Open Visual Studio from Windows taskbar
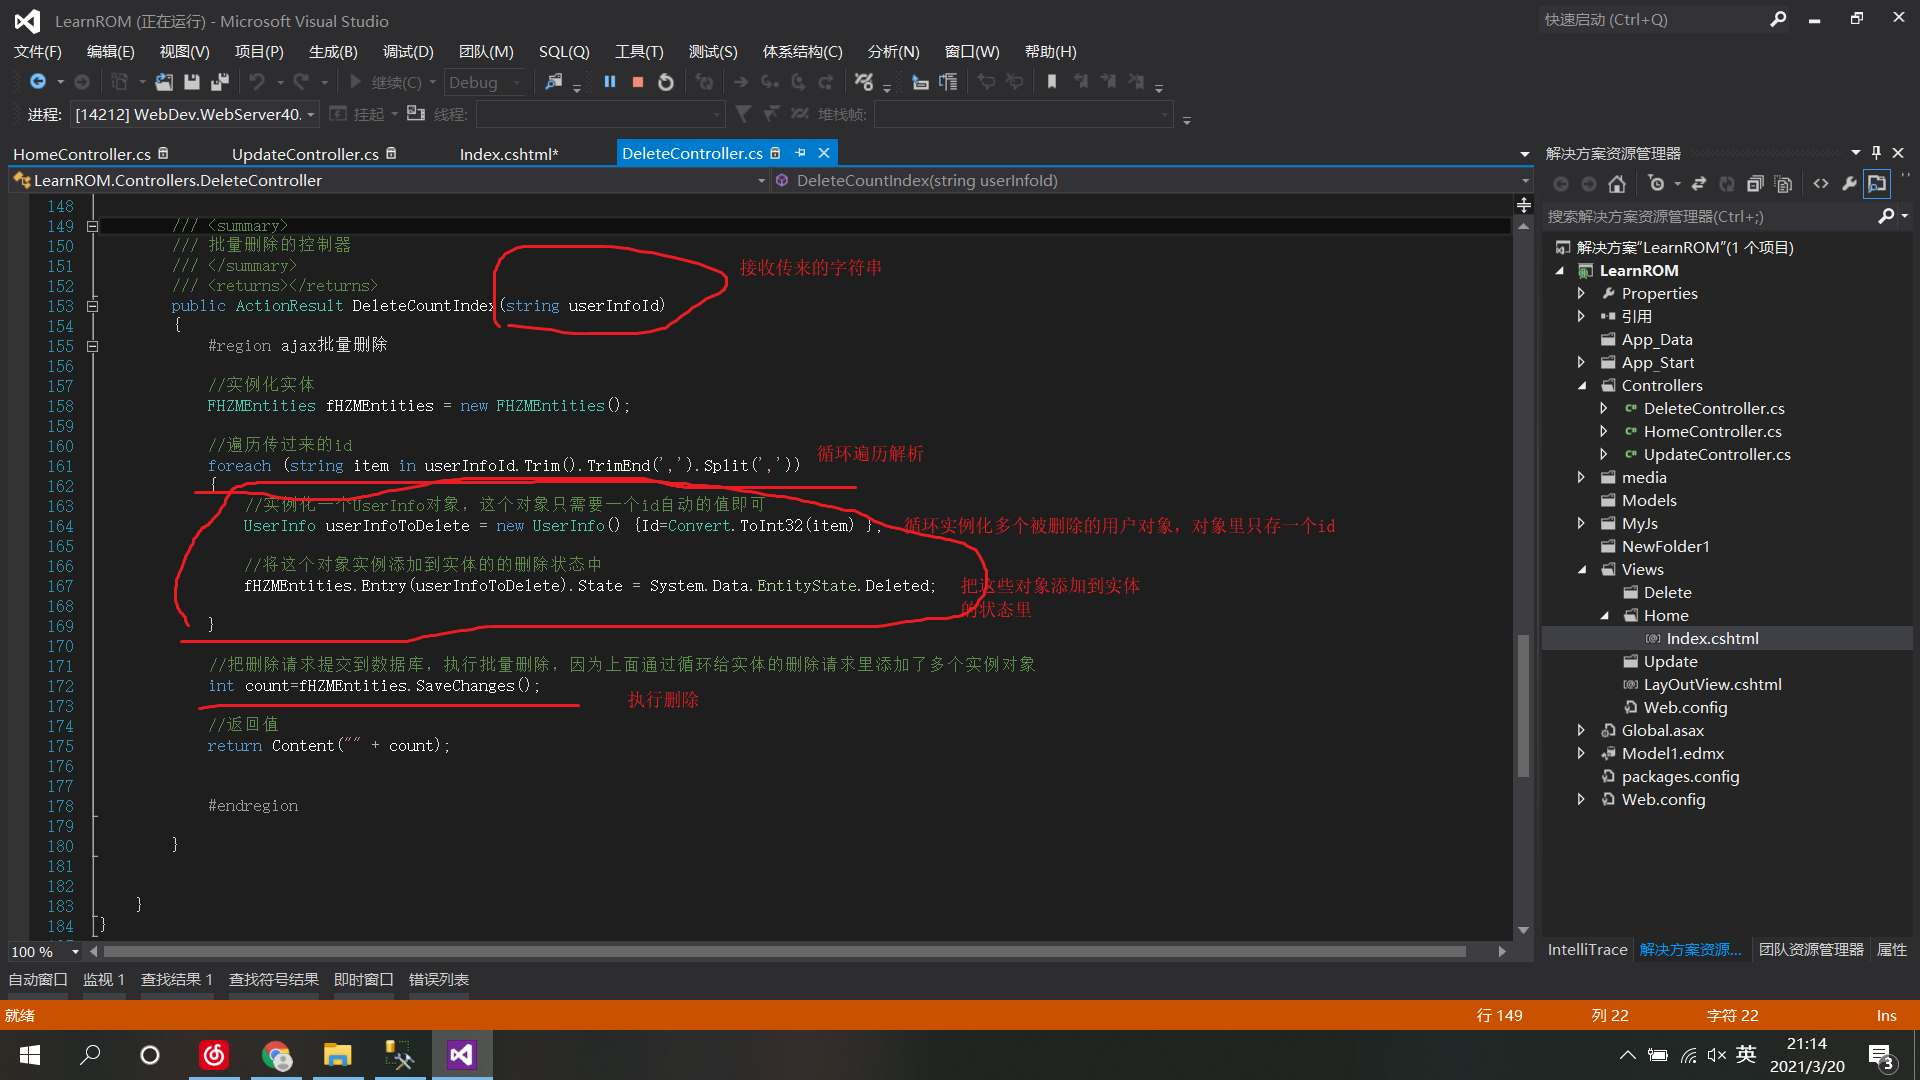1920x1080 pixels. click(461, 1055)
